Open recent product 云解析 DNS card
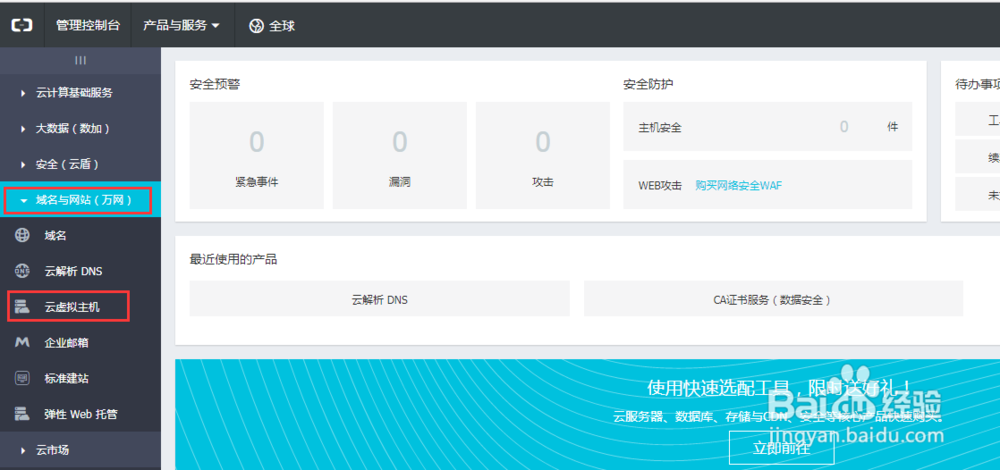 [x=379, y=298]
